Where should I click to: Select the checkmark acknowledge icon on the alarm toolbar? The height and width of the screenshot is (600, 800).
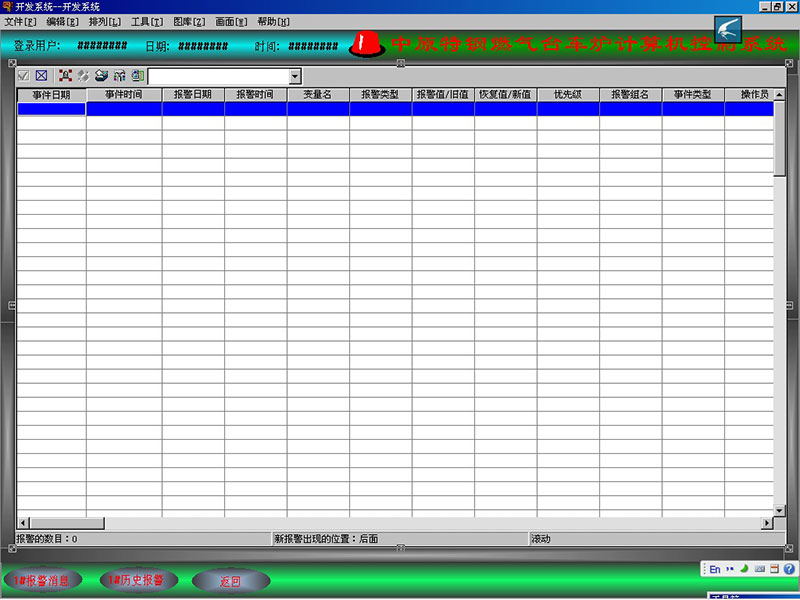(22, 75)
